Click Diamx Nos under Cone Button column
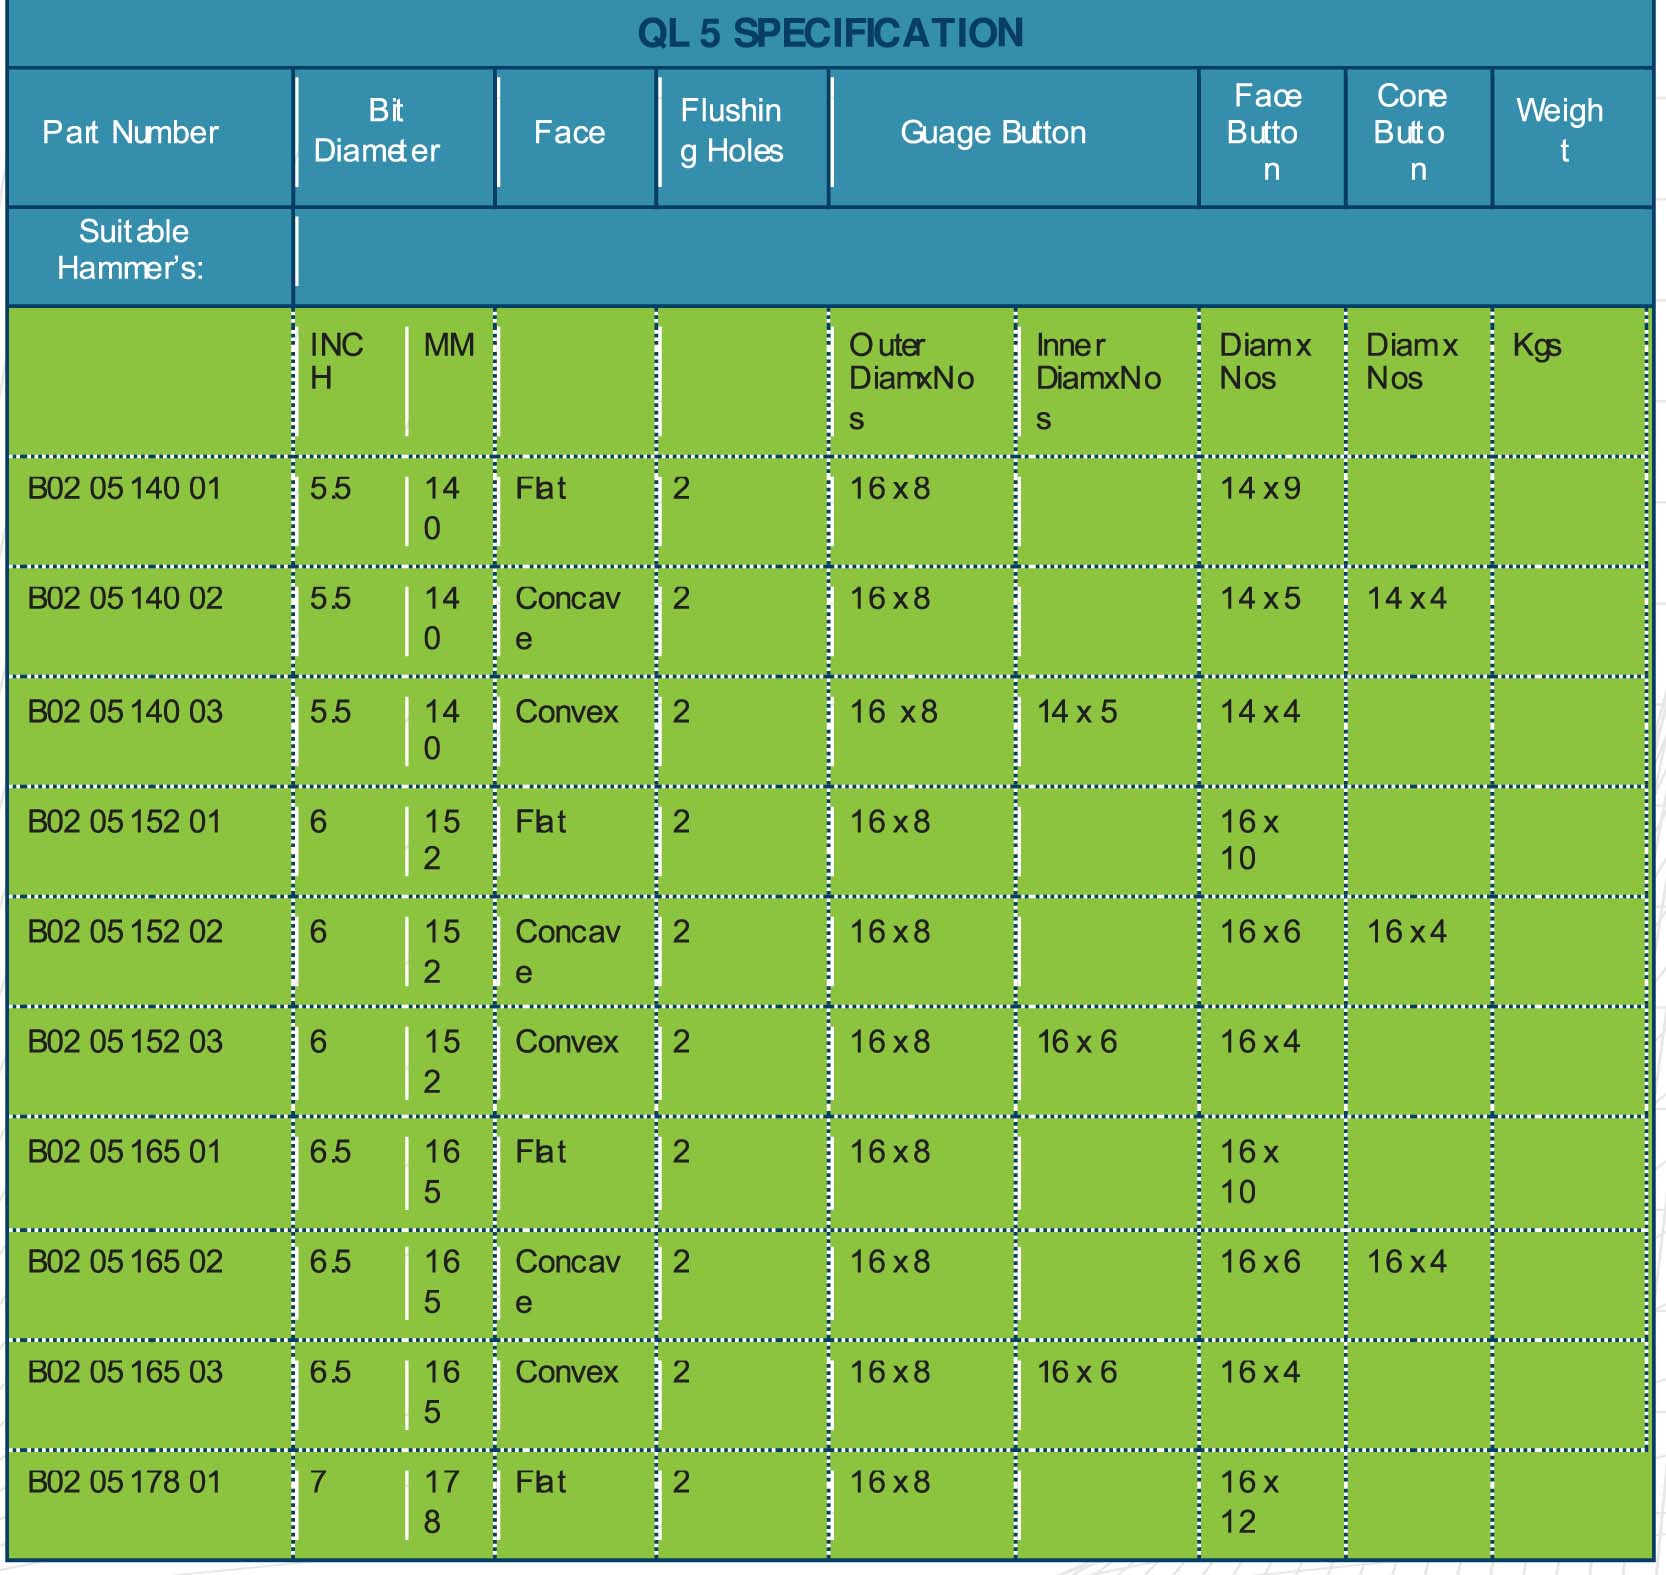 [1412, 361]
